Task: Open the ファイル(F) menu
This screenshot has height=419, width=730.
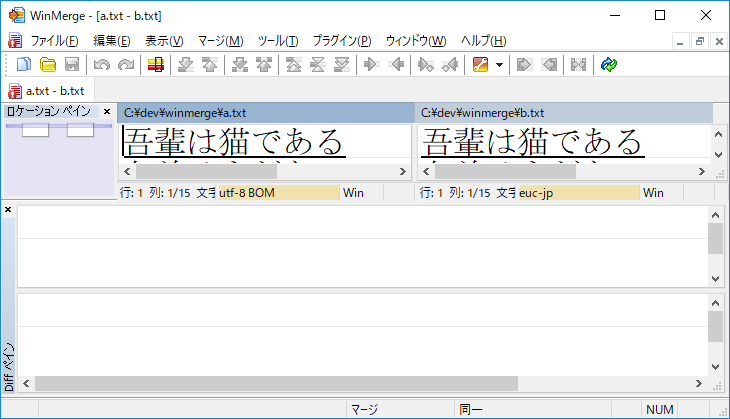Action: tap(54, 41)
